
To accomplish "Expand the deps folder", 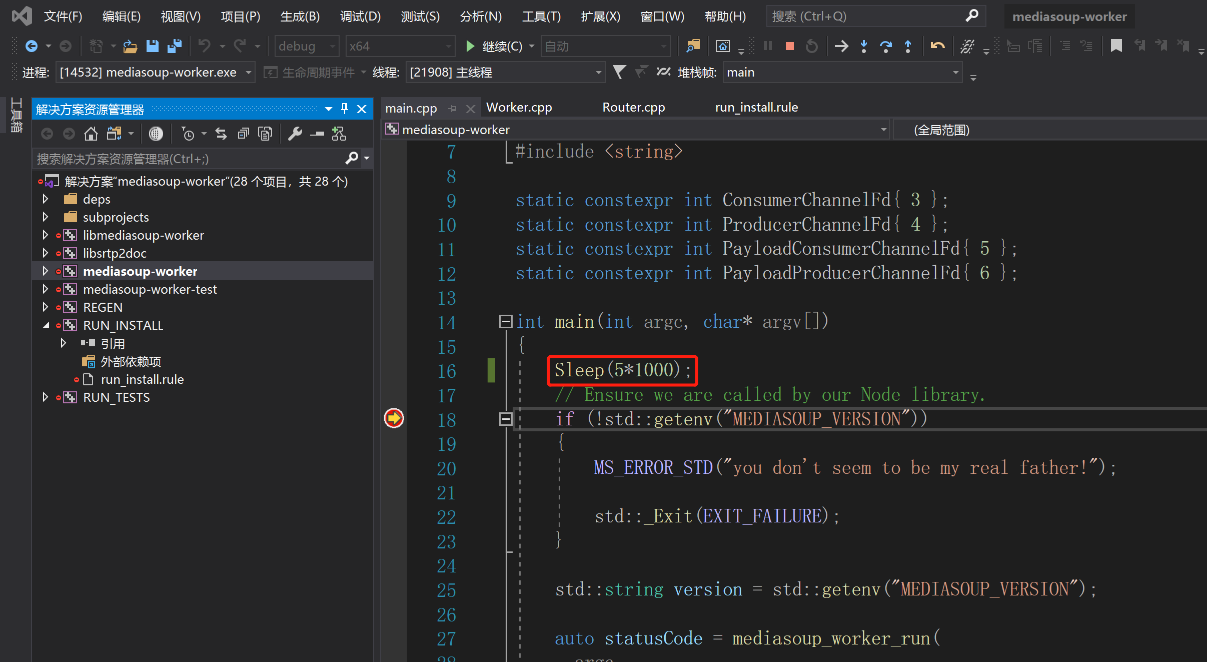I will coord(45,199).
